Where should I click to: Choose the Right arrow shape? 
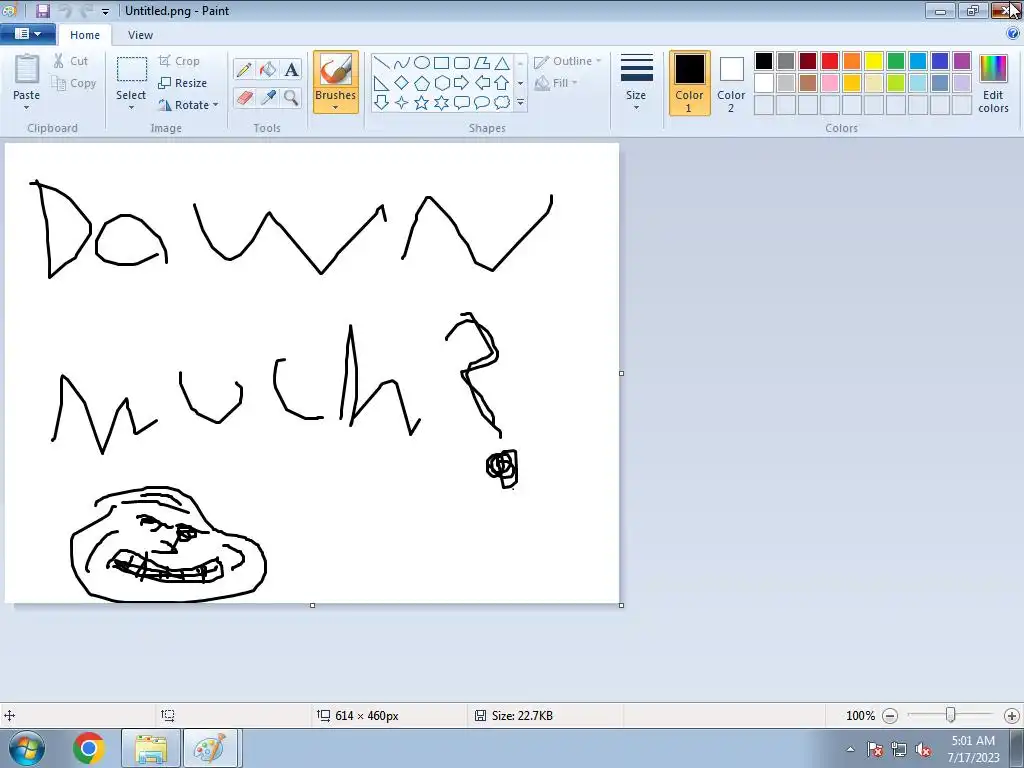click(x=462, y=83)
